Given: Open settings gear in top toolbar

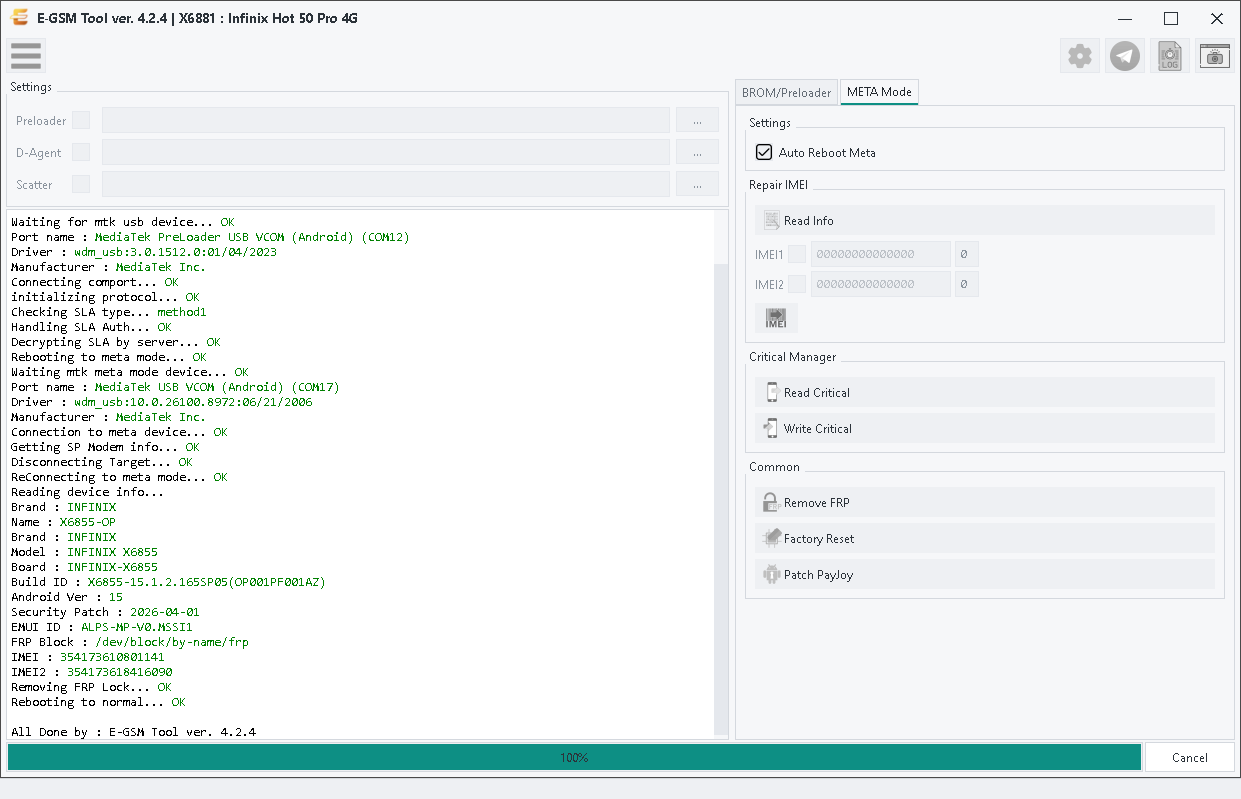Looking at the screenshot, I should pos(1080,56).
